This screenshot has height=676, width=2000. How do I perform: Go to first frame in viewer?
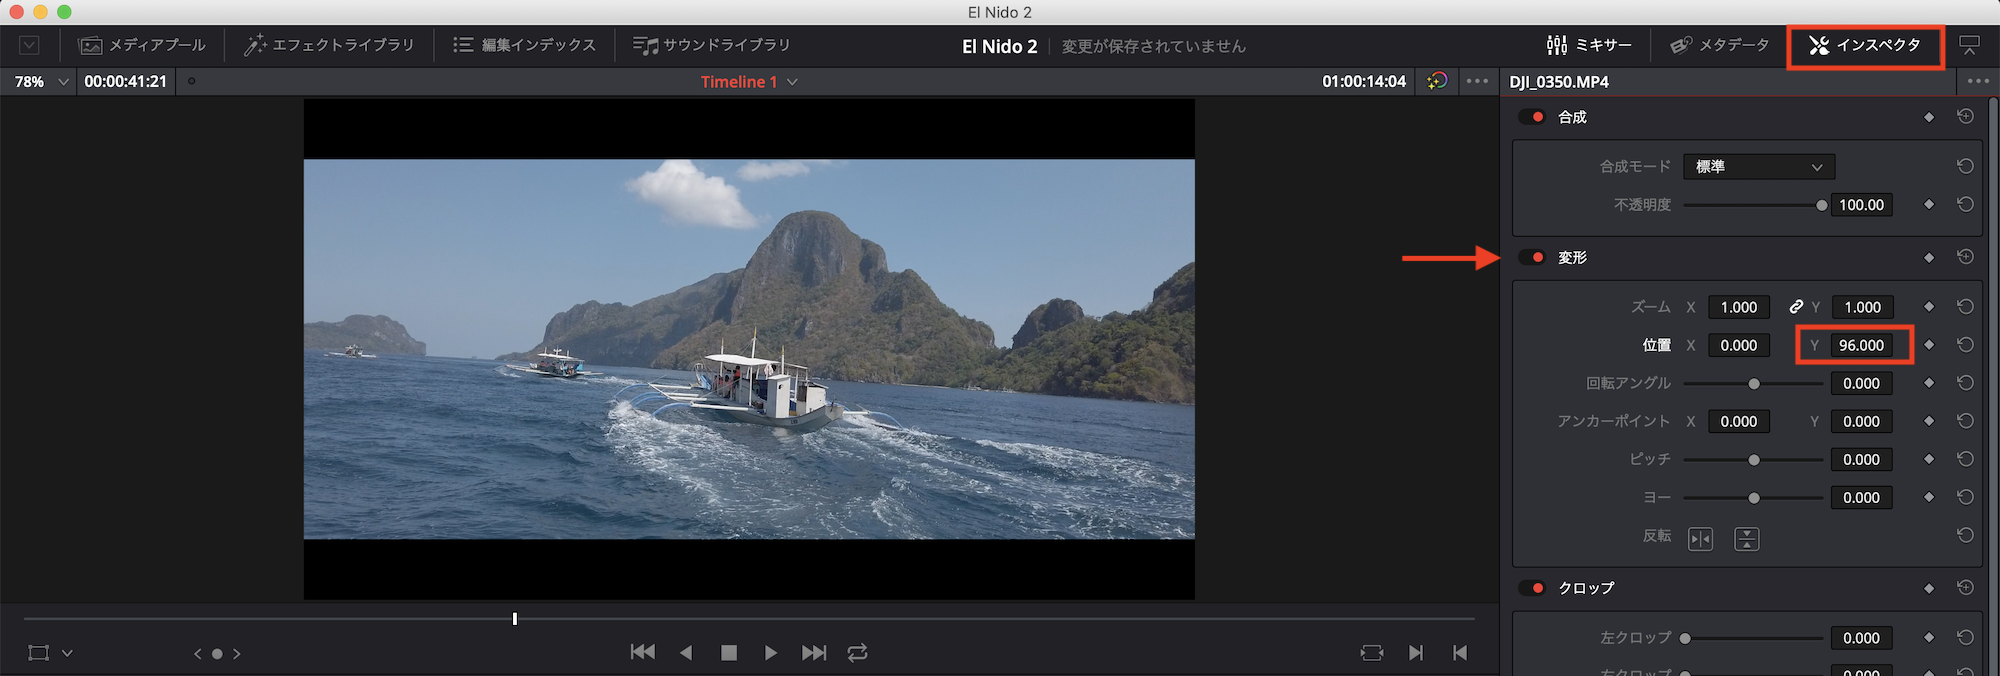coord(643,652)
